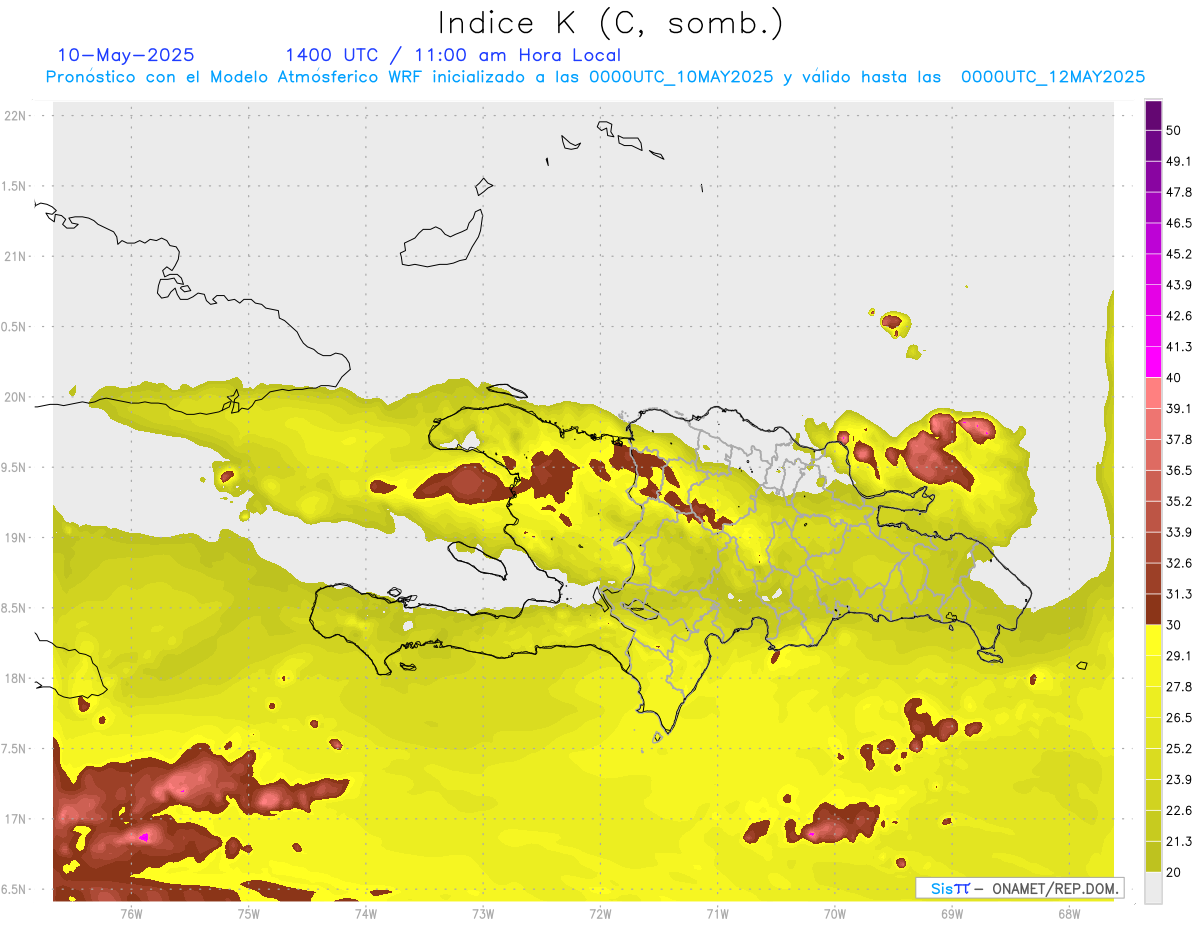
Task: Select the colorbar value "30"
Action: coord(1174,625)
